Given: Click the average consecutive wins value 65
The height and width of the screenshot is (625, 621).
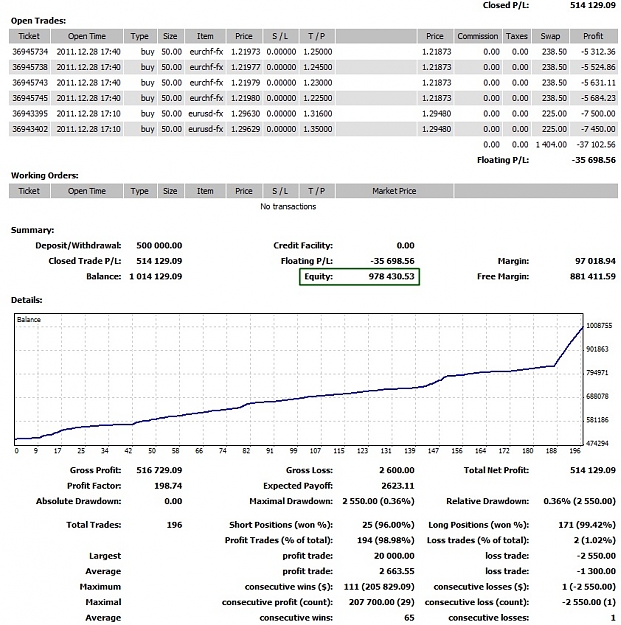Looking at the screenshot, I should [409, 618].
